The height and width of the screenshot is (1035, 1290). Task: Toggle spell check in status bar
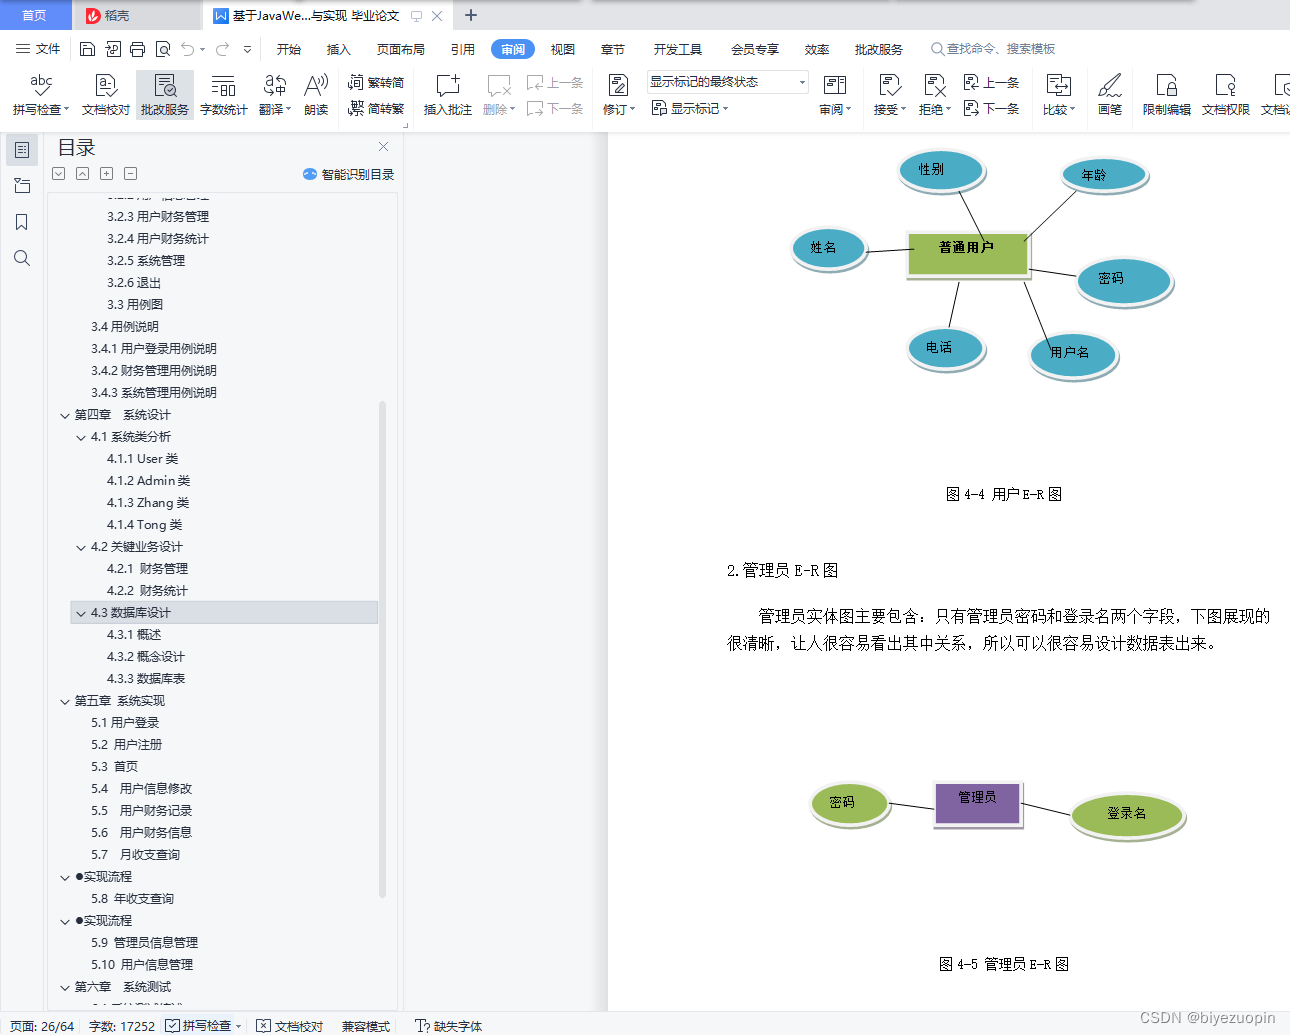pos(203,1026)
